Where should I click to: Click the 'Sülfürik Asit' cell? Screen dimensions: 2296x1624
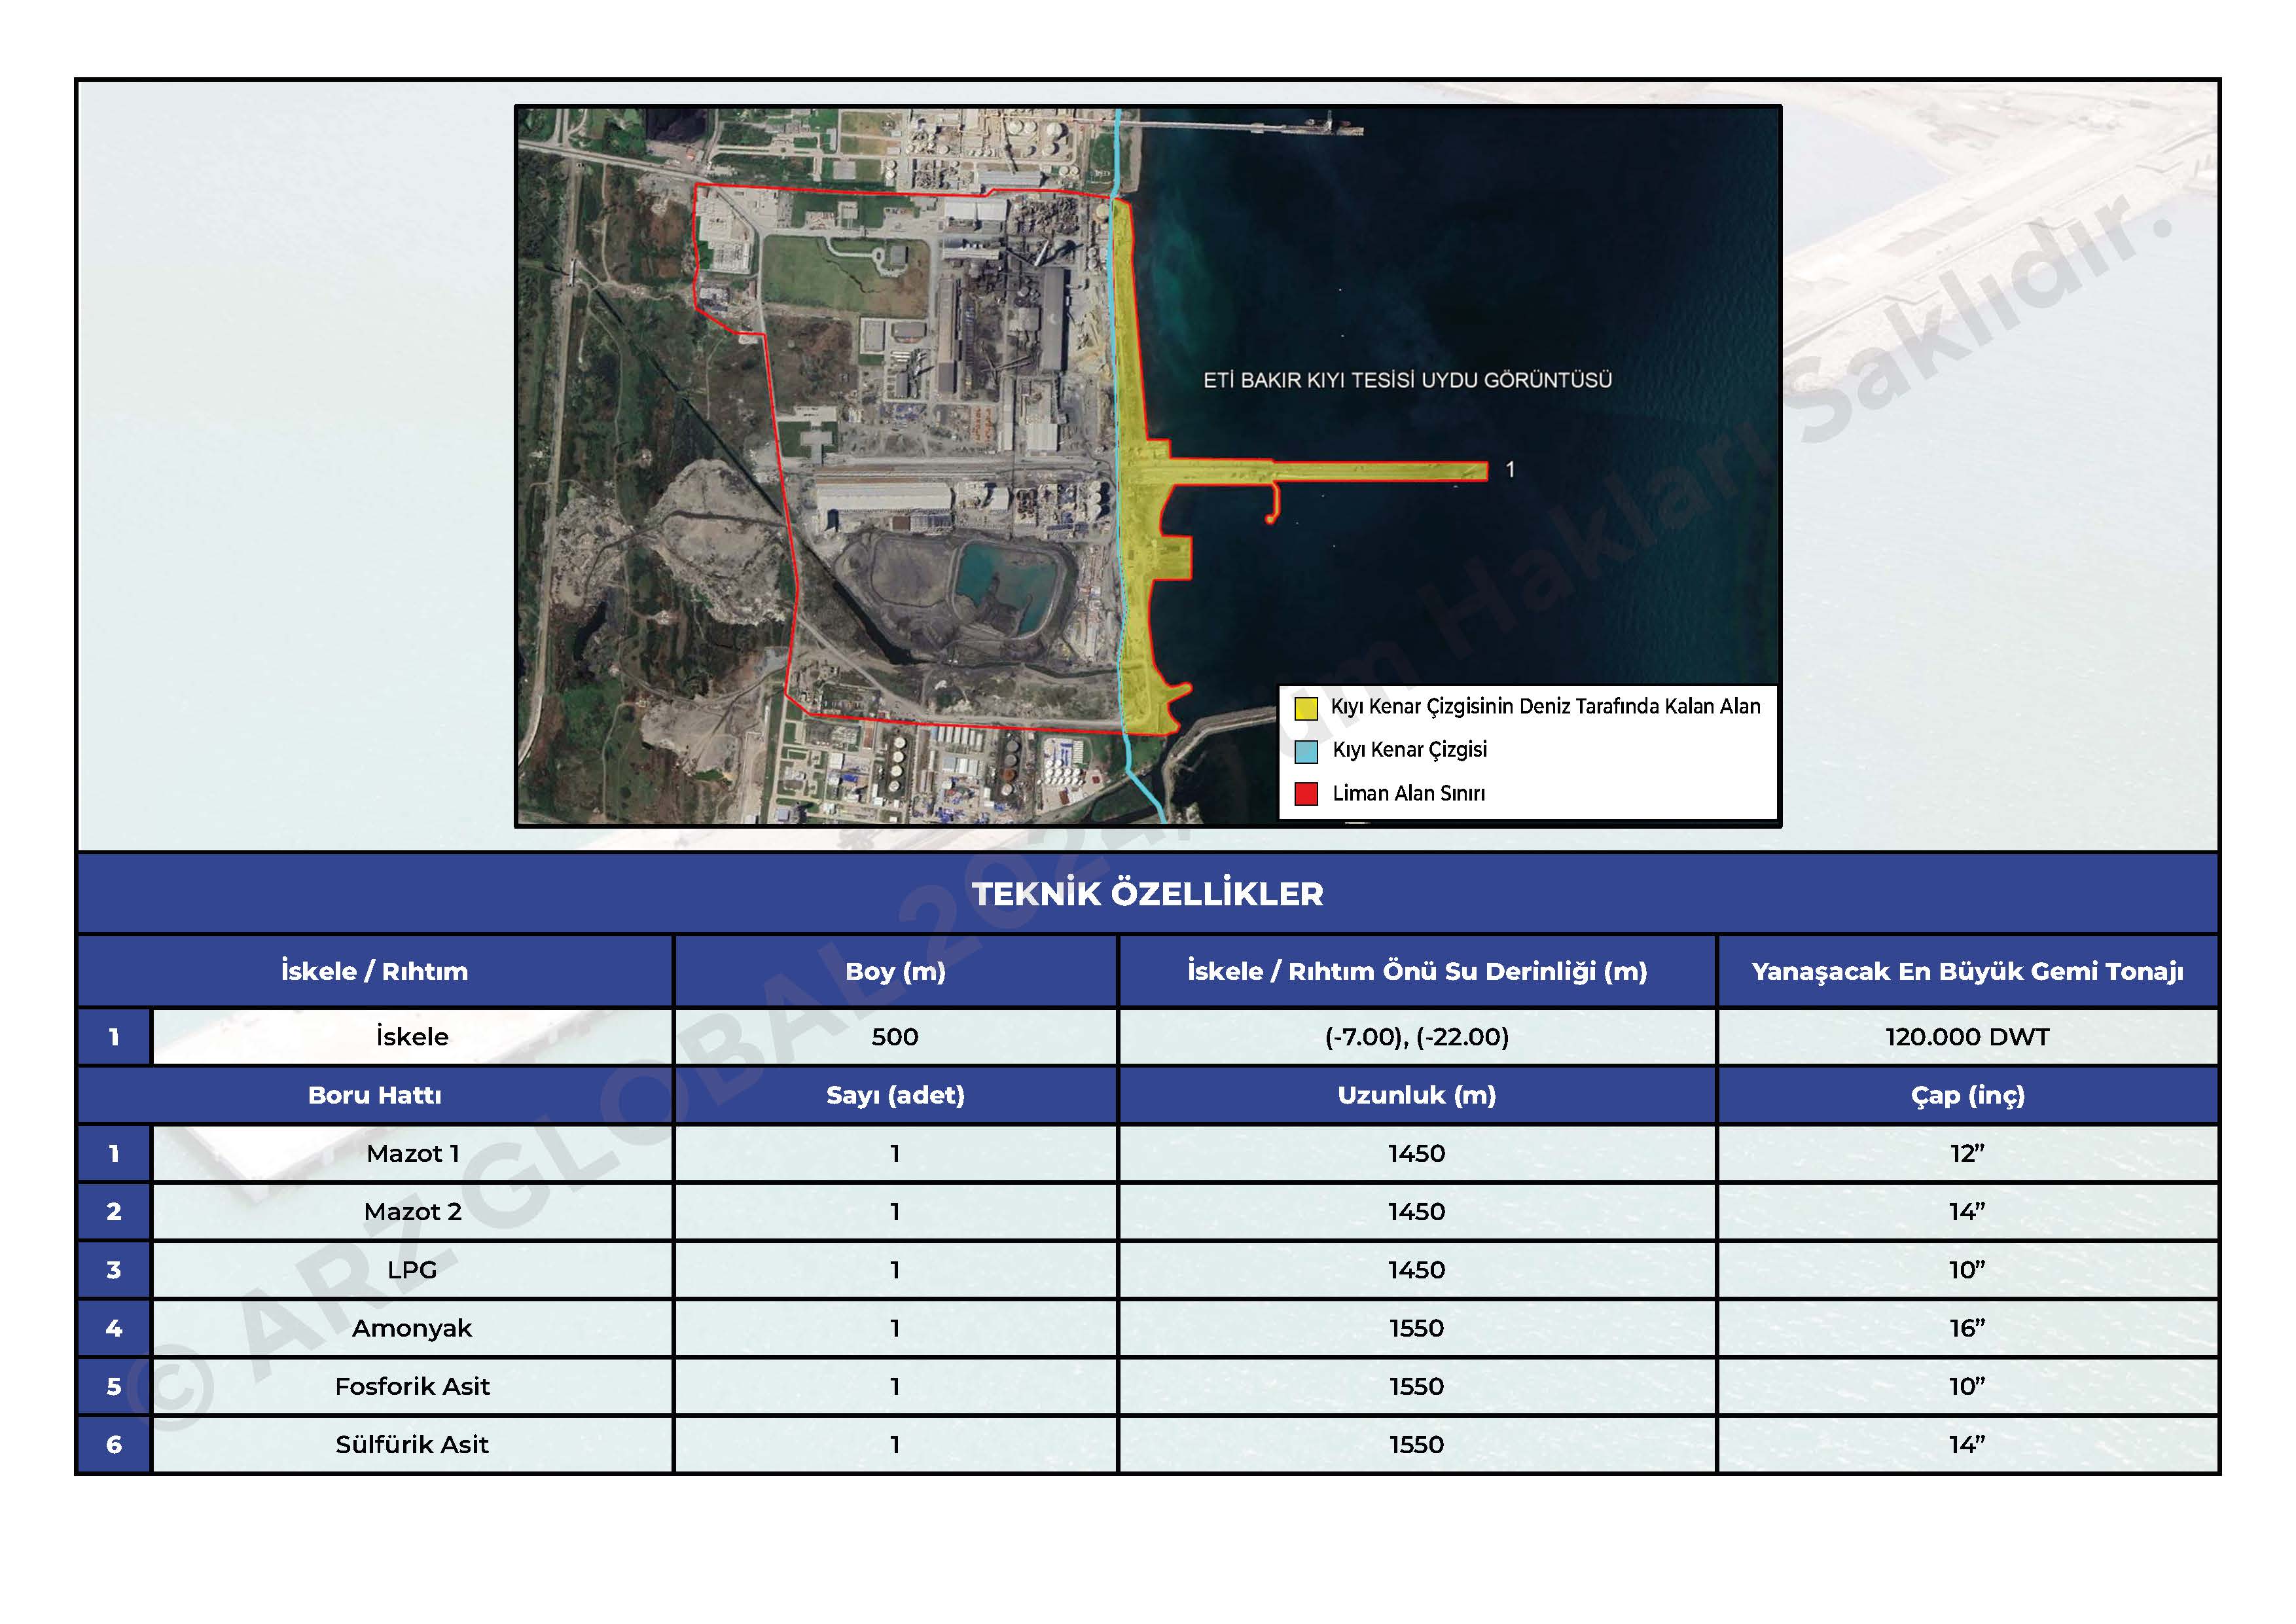pyautogui.click(x=412, y=1444)
